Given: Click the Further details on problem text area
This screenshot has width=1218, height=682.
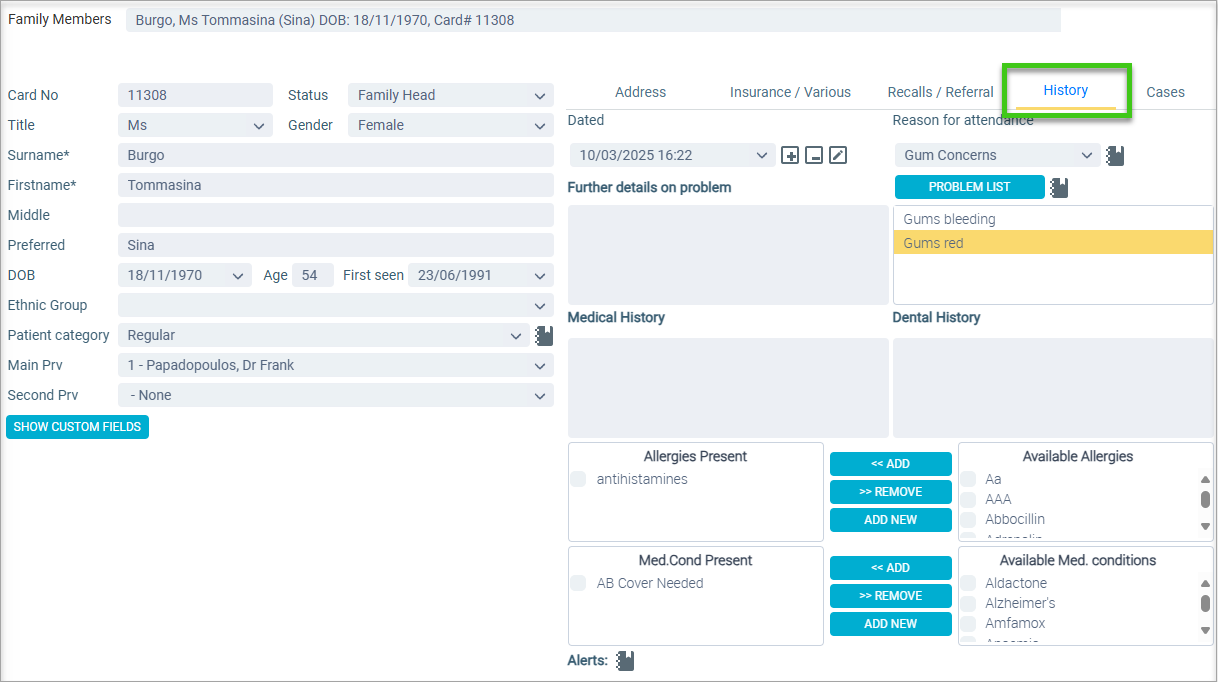Looking at the screenshot, I should [728, 255].
